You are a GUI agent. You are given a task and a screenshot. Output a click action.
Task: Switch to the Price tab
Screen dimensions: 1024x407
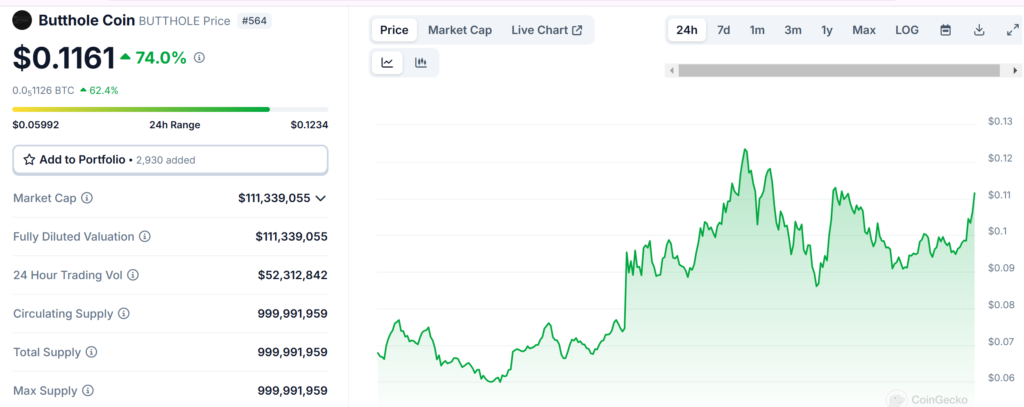coord(394,30)
